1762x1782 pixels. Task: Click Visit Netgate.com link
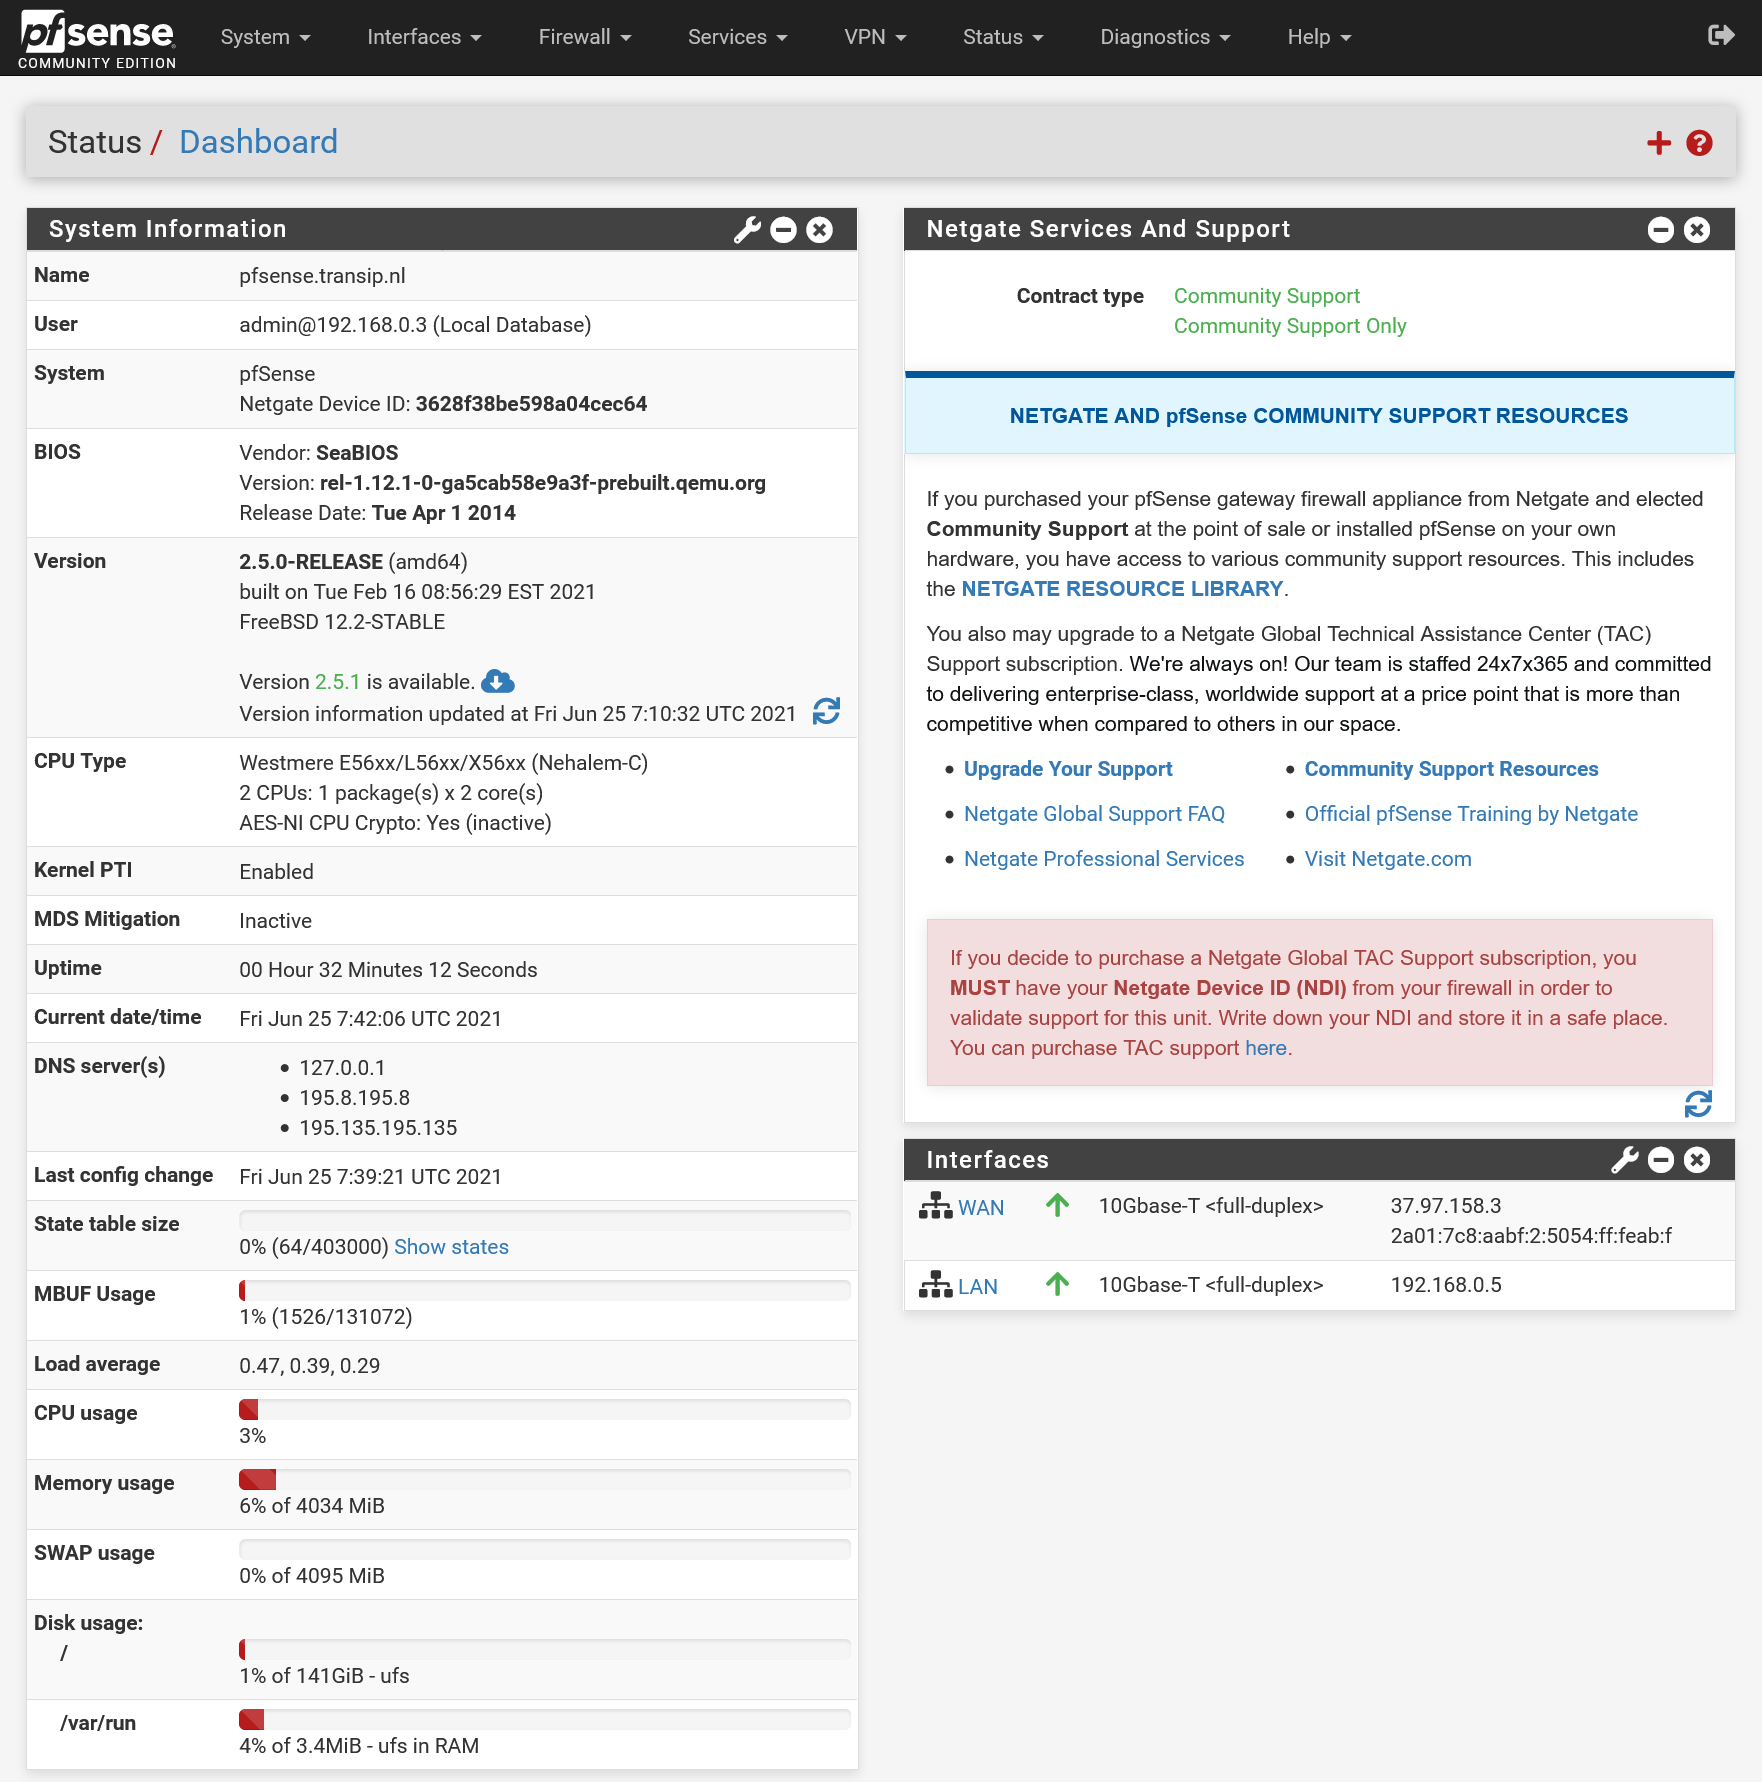(1387, 859)
